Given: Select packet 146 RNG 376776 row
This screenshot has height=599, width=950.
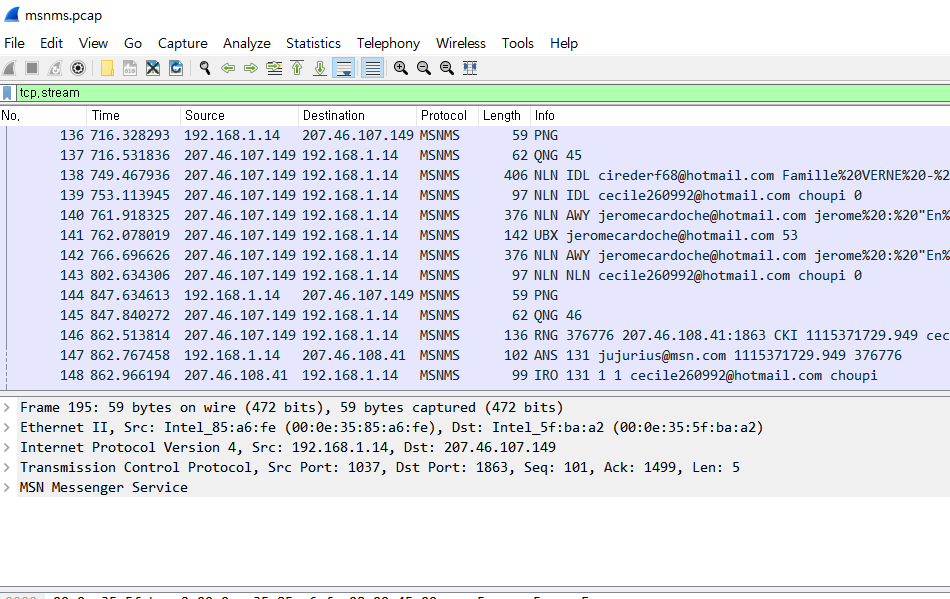Looking at the screenshot, I should click(x=475, y=335).
